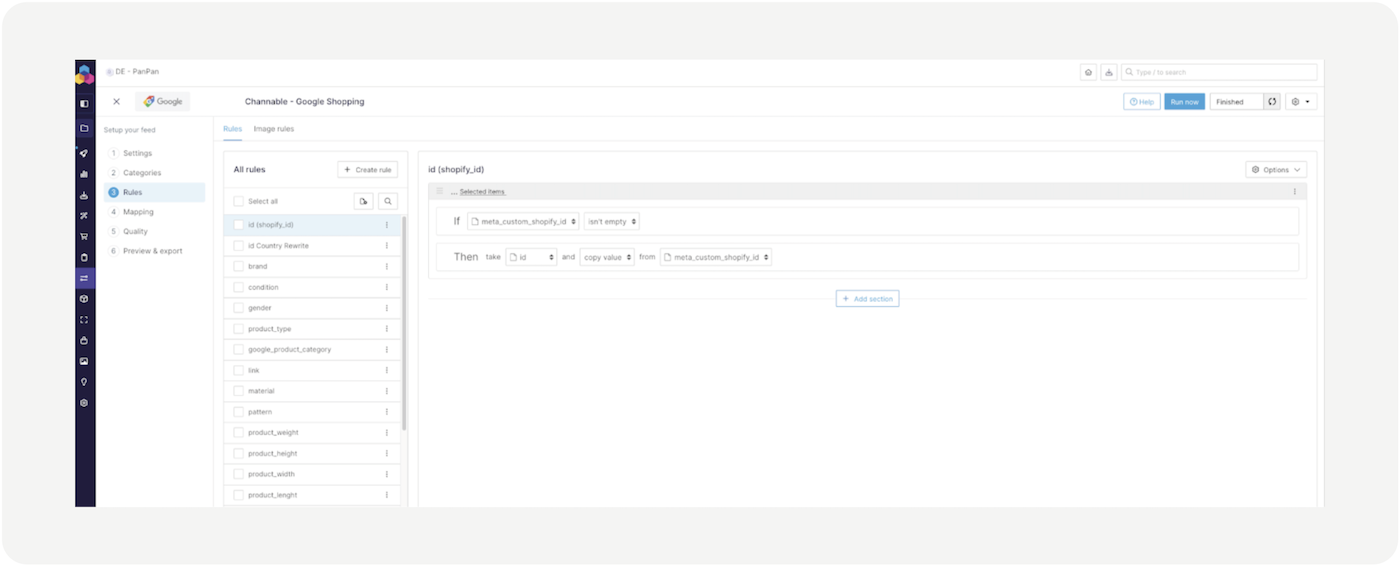Click the search icon in All rules
Image resolution: width=1400 pixels, height=565 pixels.
(x=388, y=201)
